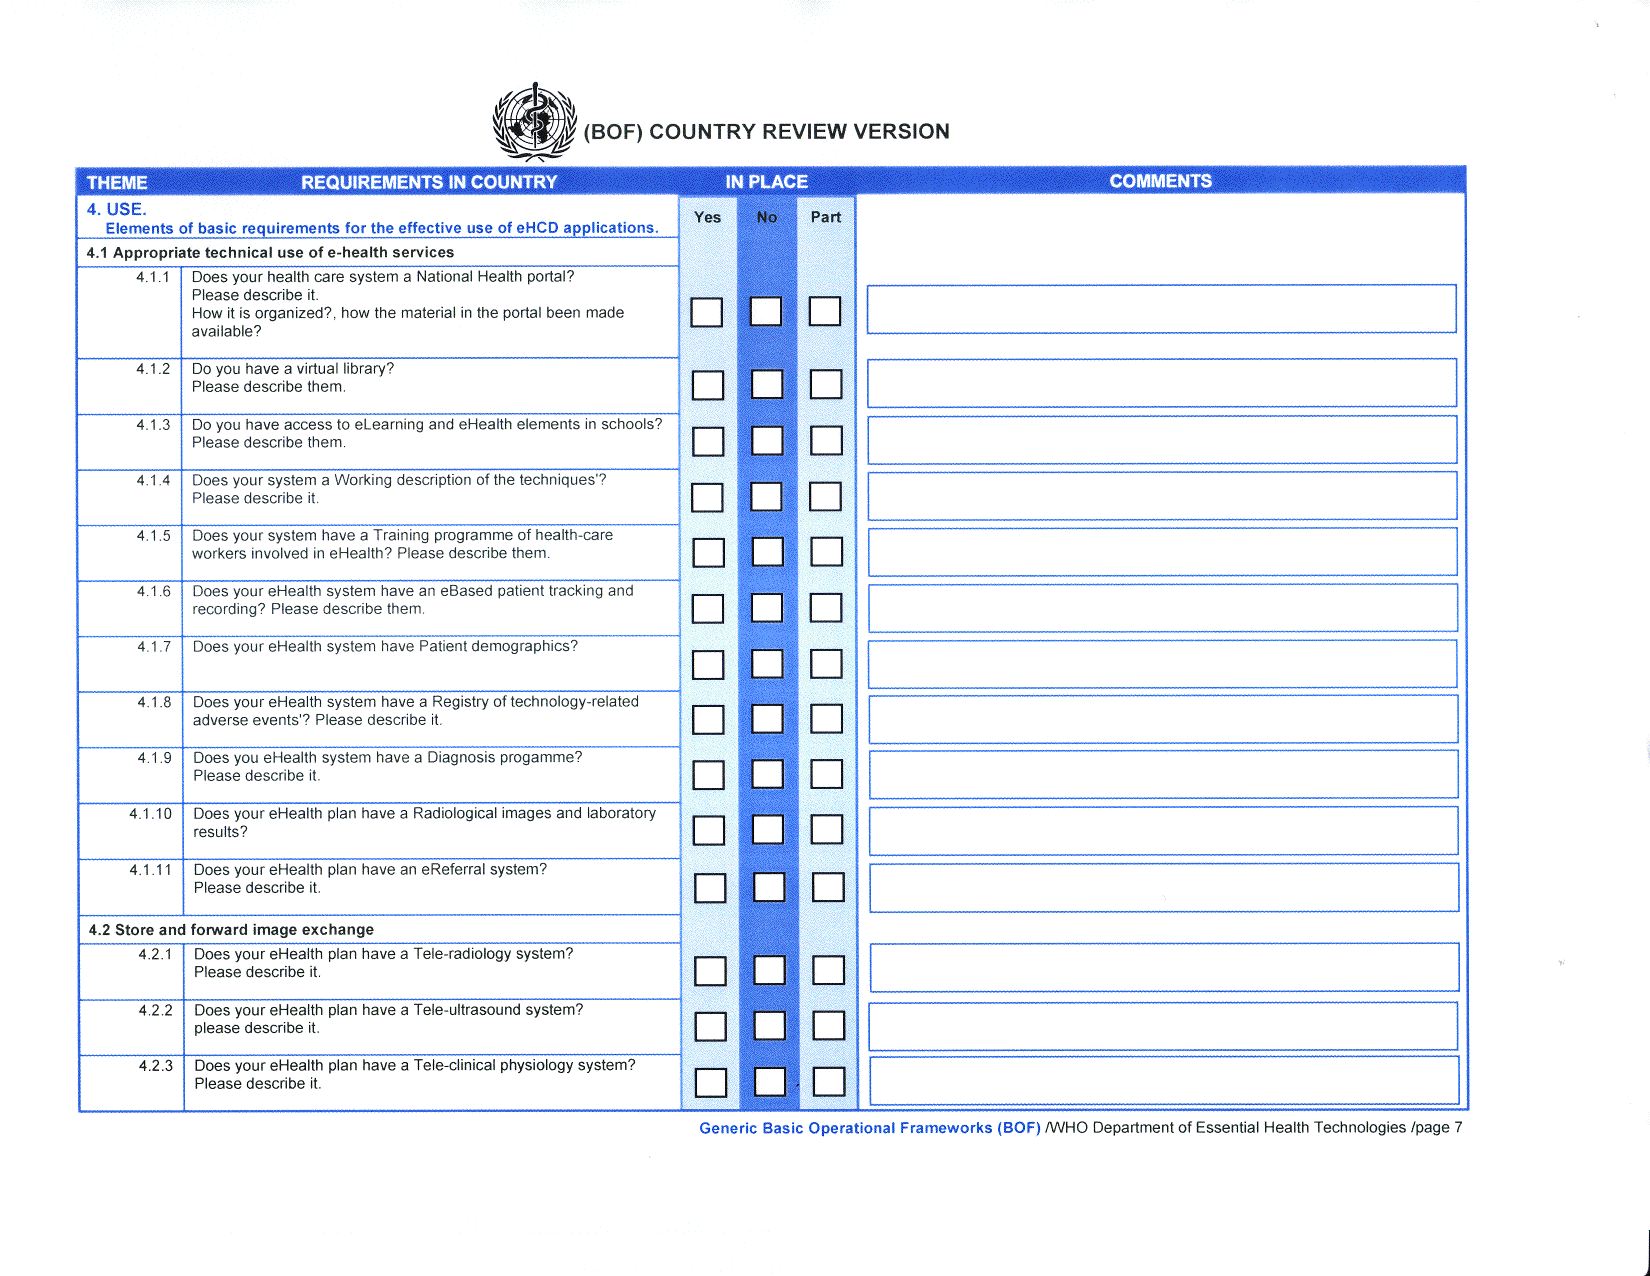This screenshot has height=1276, width=1650.
Task: Tick Yes for 4.2.2 Tele-ultrasound system
Action: pyautogui.click(x=710, y=1027)
